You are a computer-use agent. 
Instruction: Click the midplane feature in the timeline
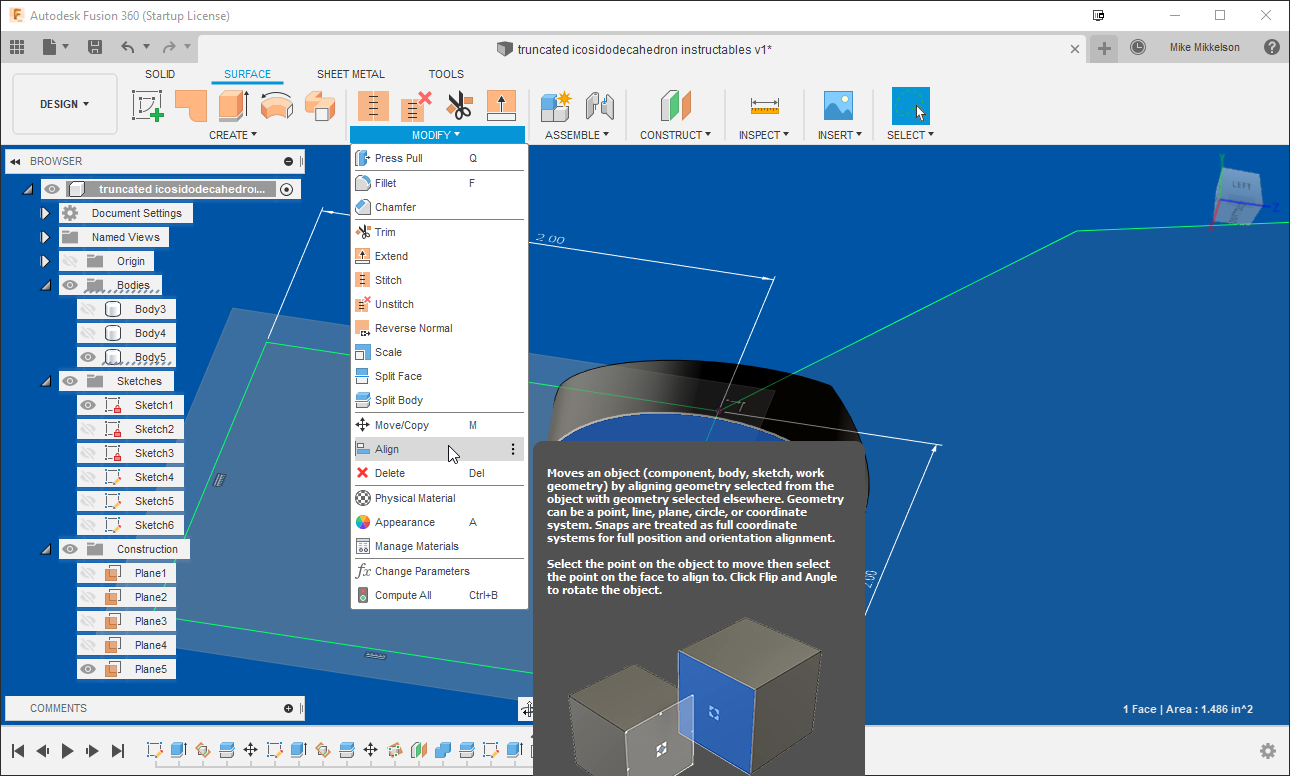[x=418, y=750]
